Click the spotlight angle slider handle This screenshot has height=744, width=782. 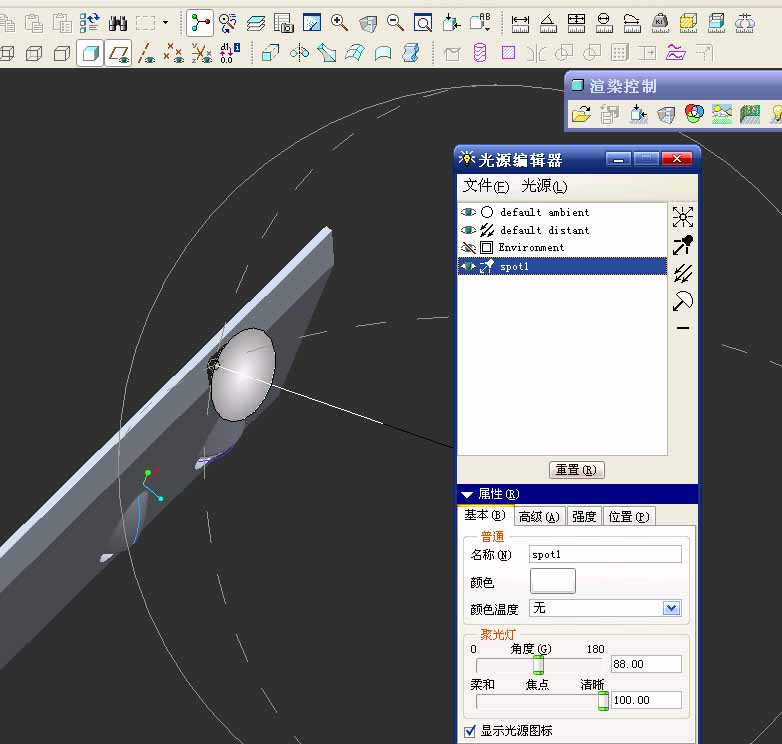point(538,665)
